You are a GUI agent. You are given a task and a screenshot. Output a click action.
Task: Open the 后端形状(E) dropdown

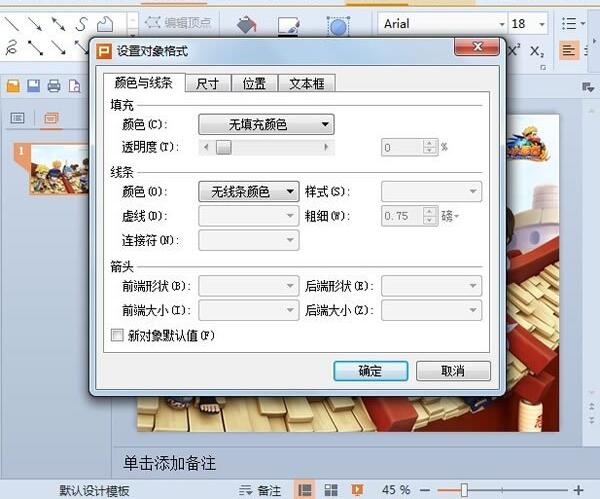(431, 285)
